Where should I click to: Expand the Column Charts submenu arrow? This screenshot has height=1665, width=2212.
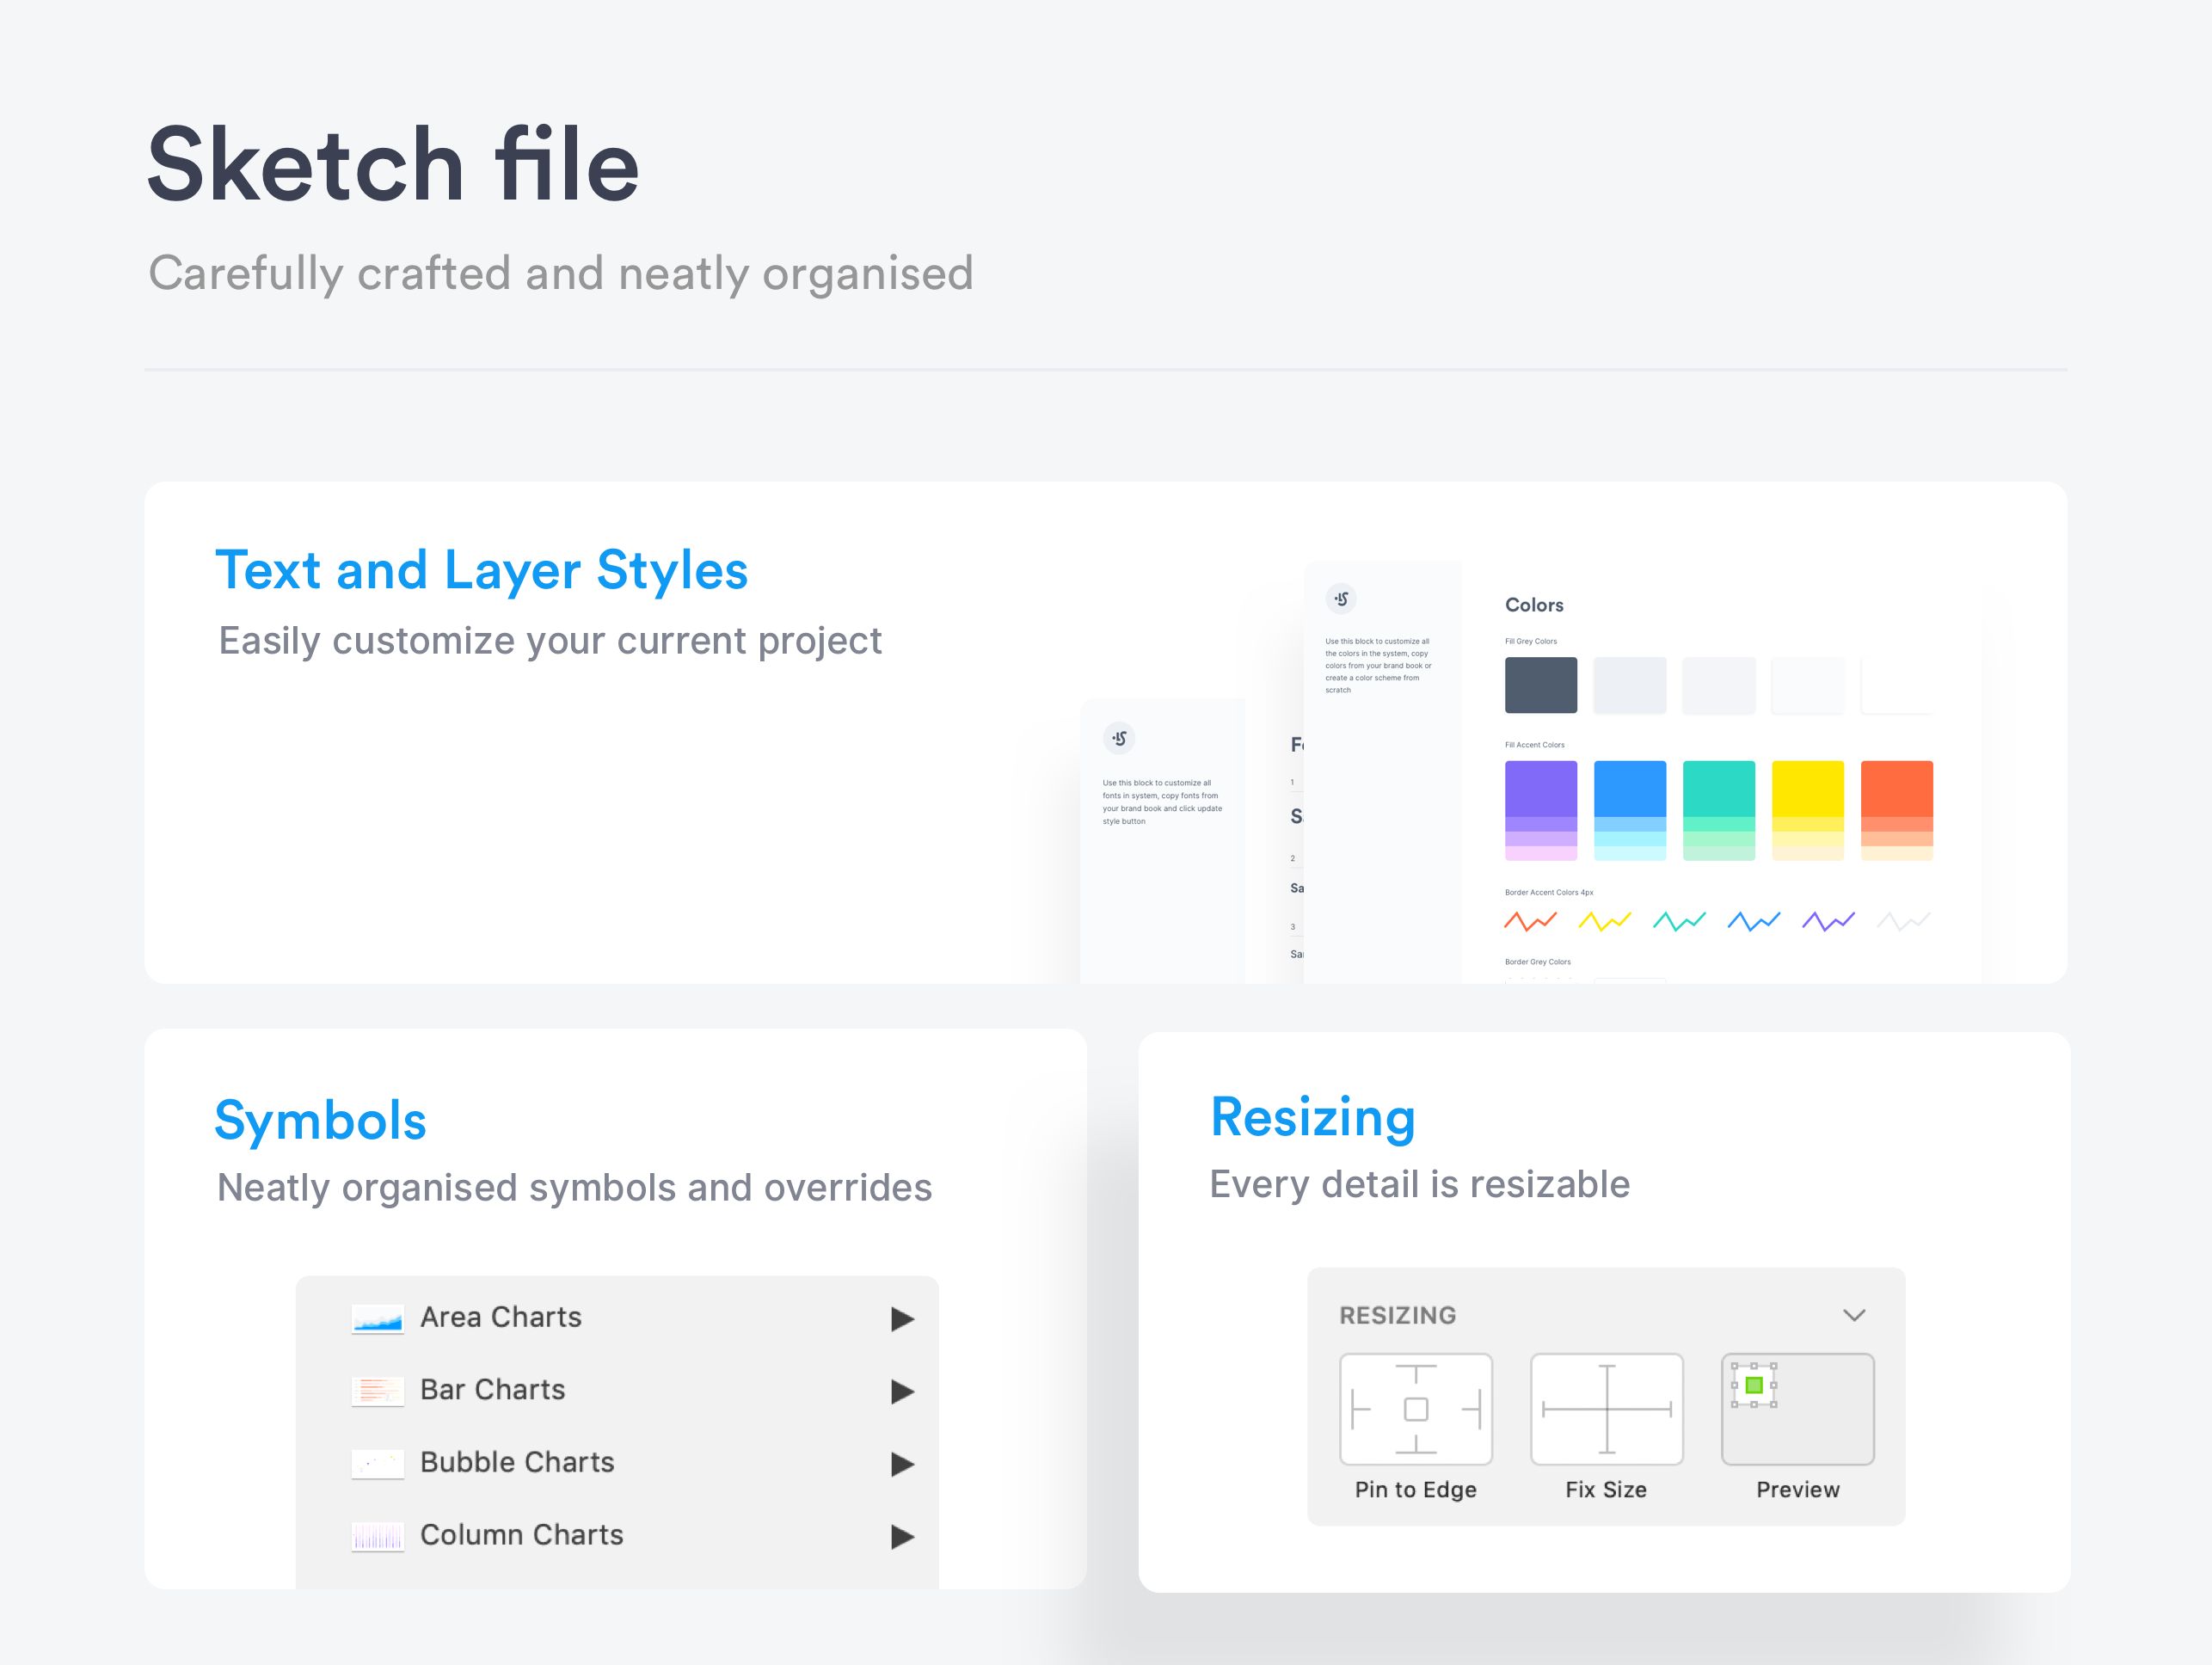[x=902, y=1536]
